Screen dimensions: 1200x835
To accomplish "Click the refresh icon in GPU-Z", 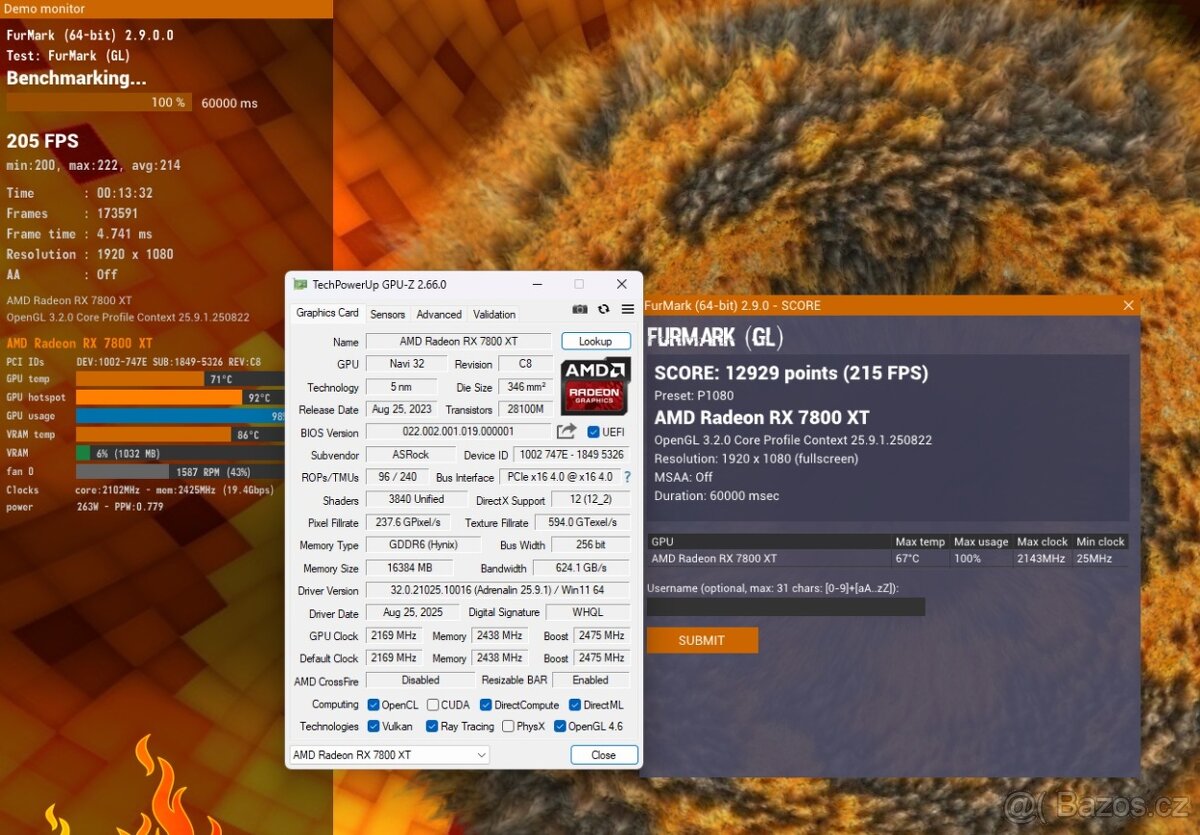I will tap(603, 310).
